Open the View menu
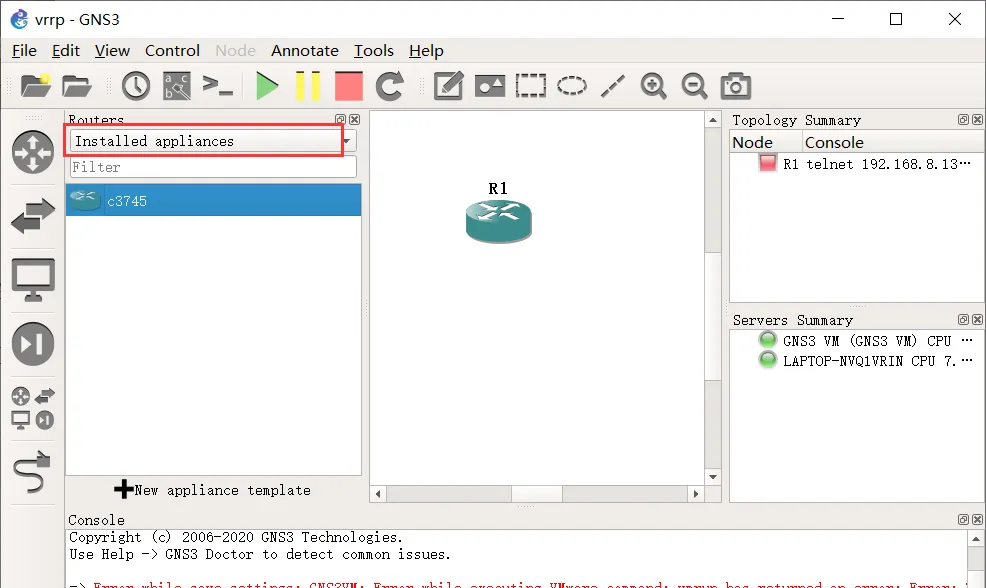 [113, 50]
